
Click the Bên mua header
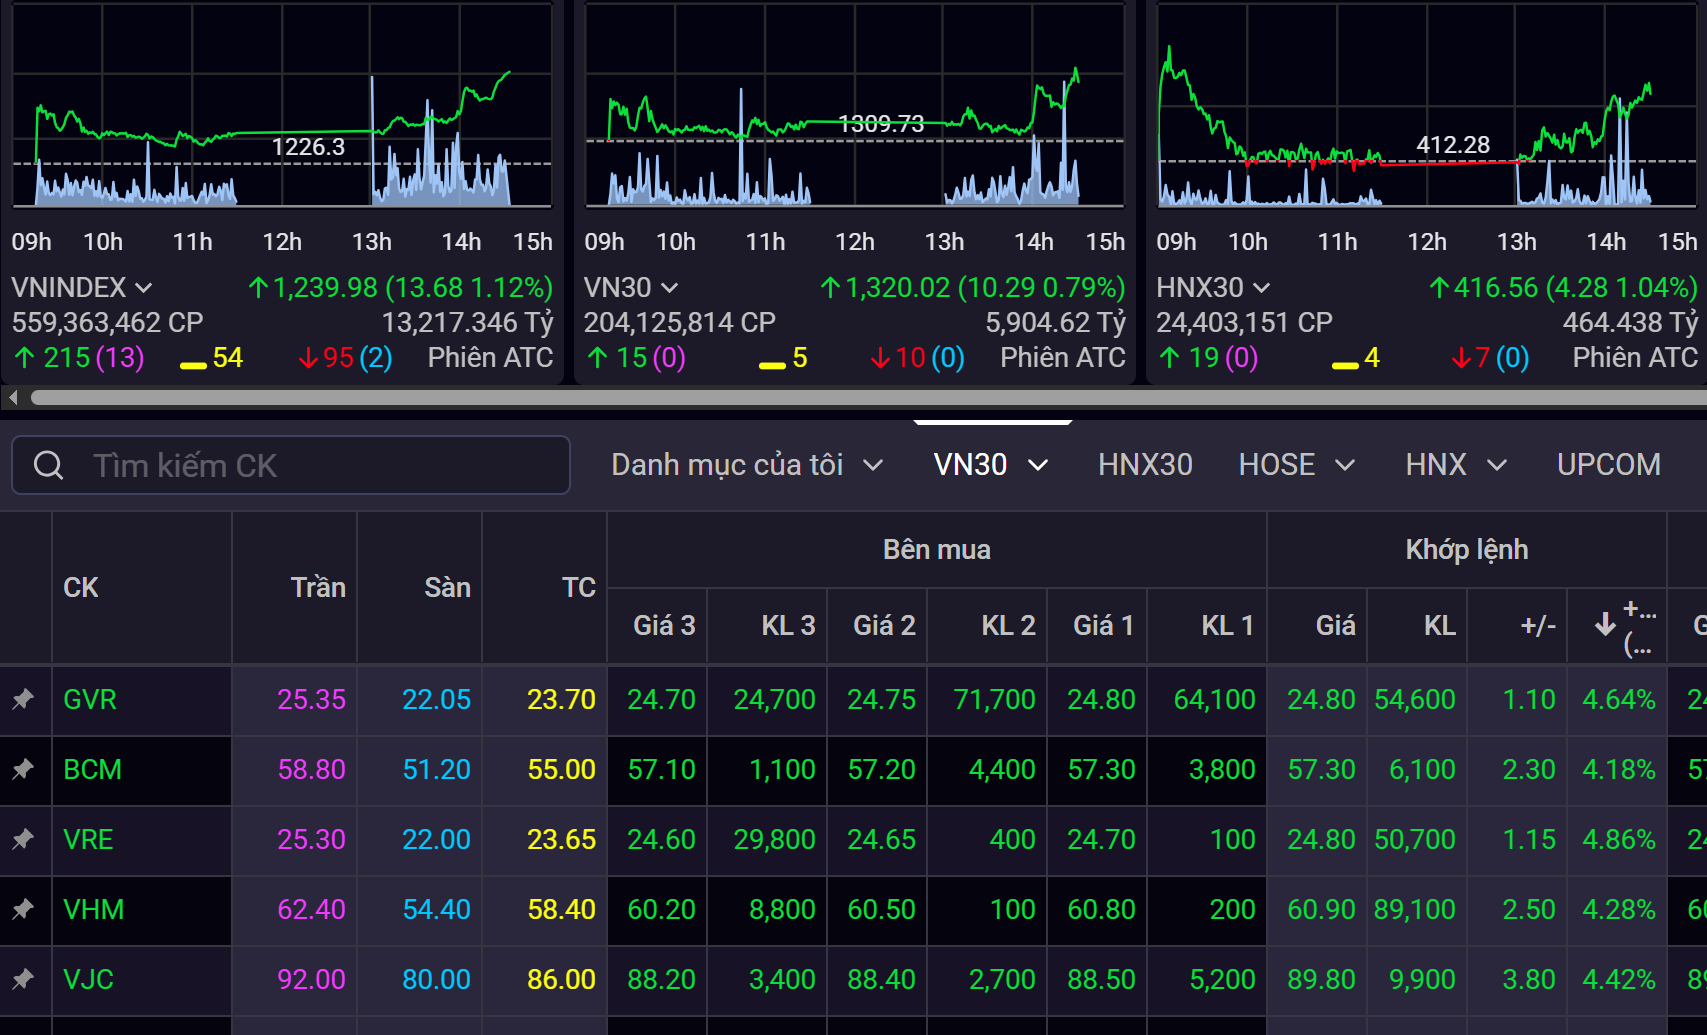[937, 549]
